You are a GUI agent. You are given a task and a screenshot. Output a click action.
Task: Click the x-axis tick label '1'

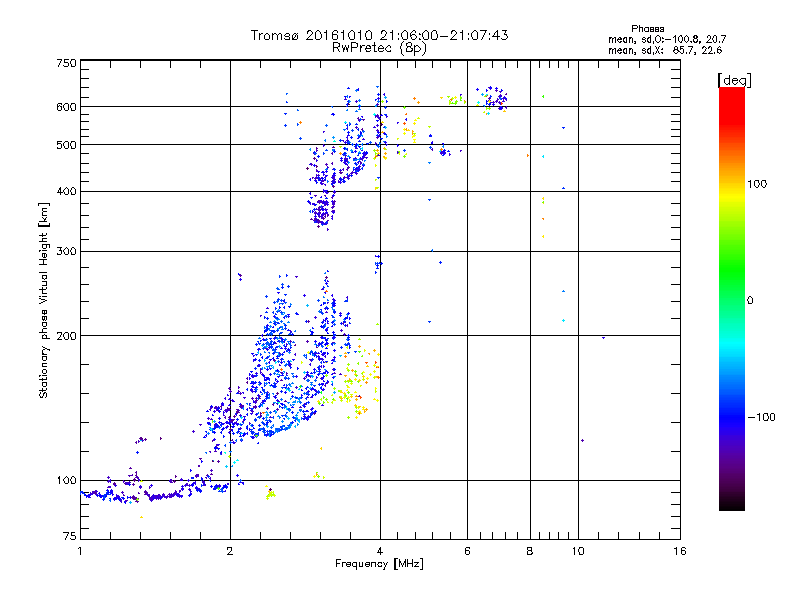(x=80, y=551)
